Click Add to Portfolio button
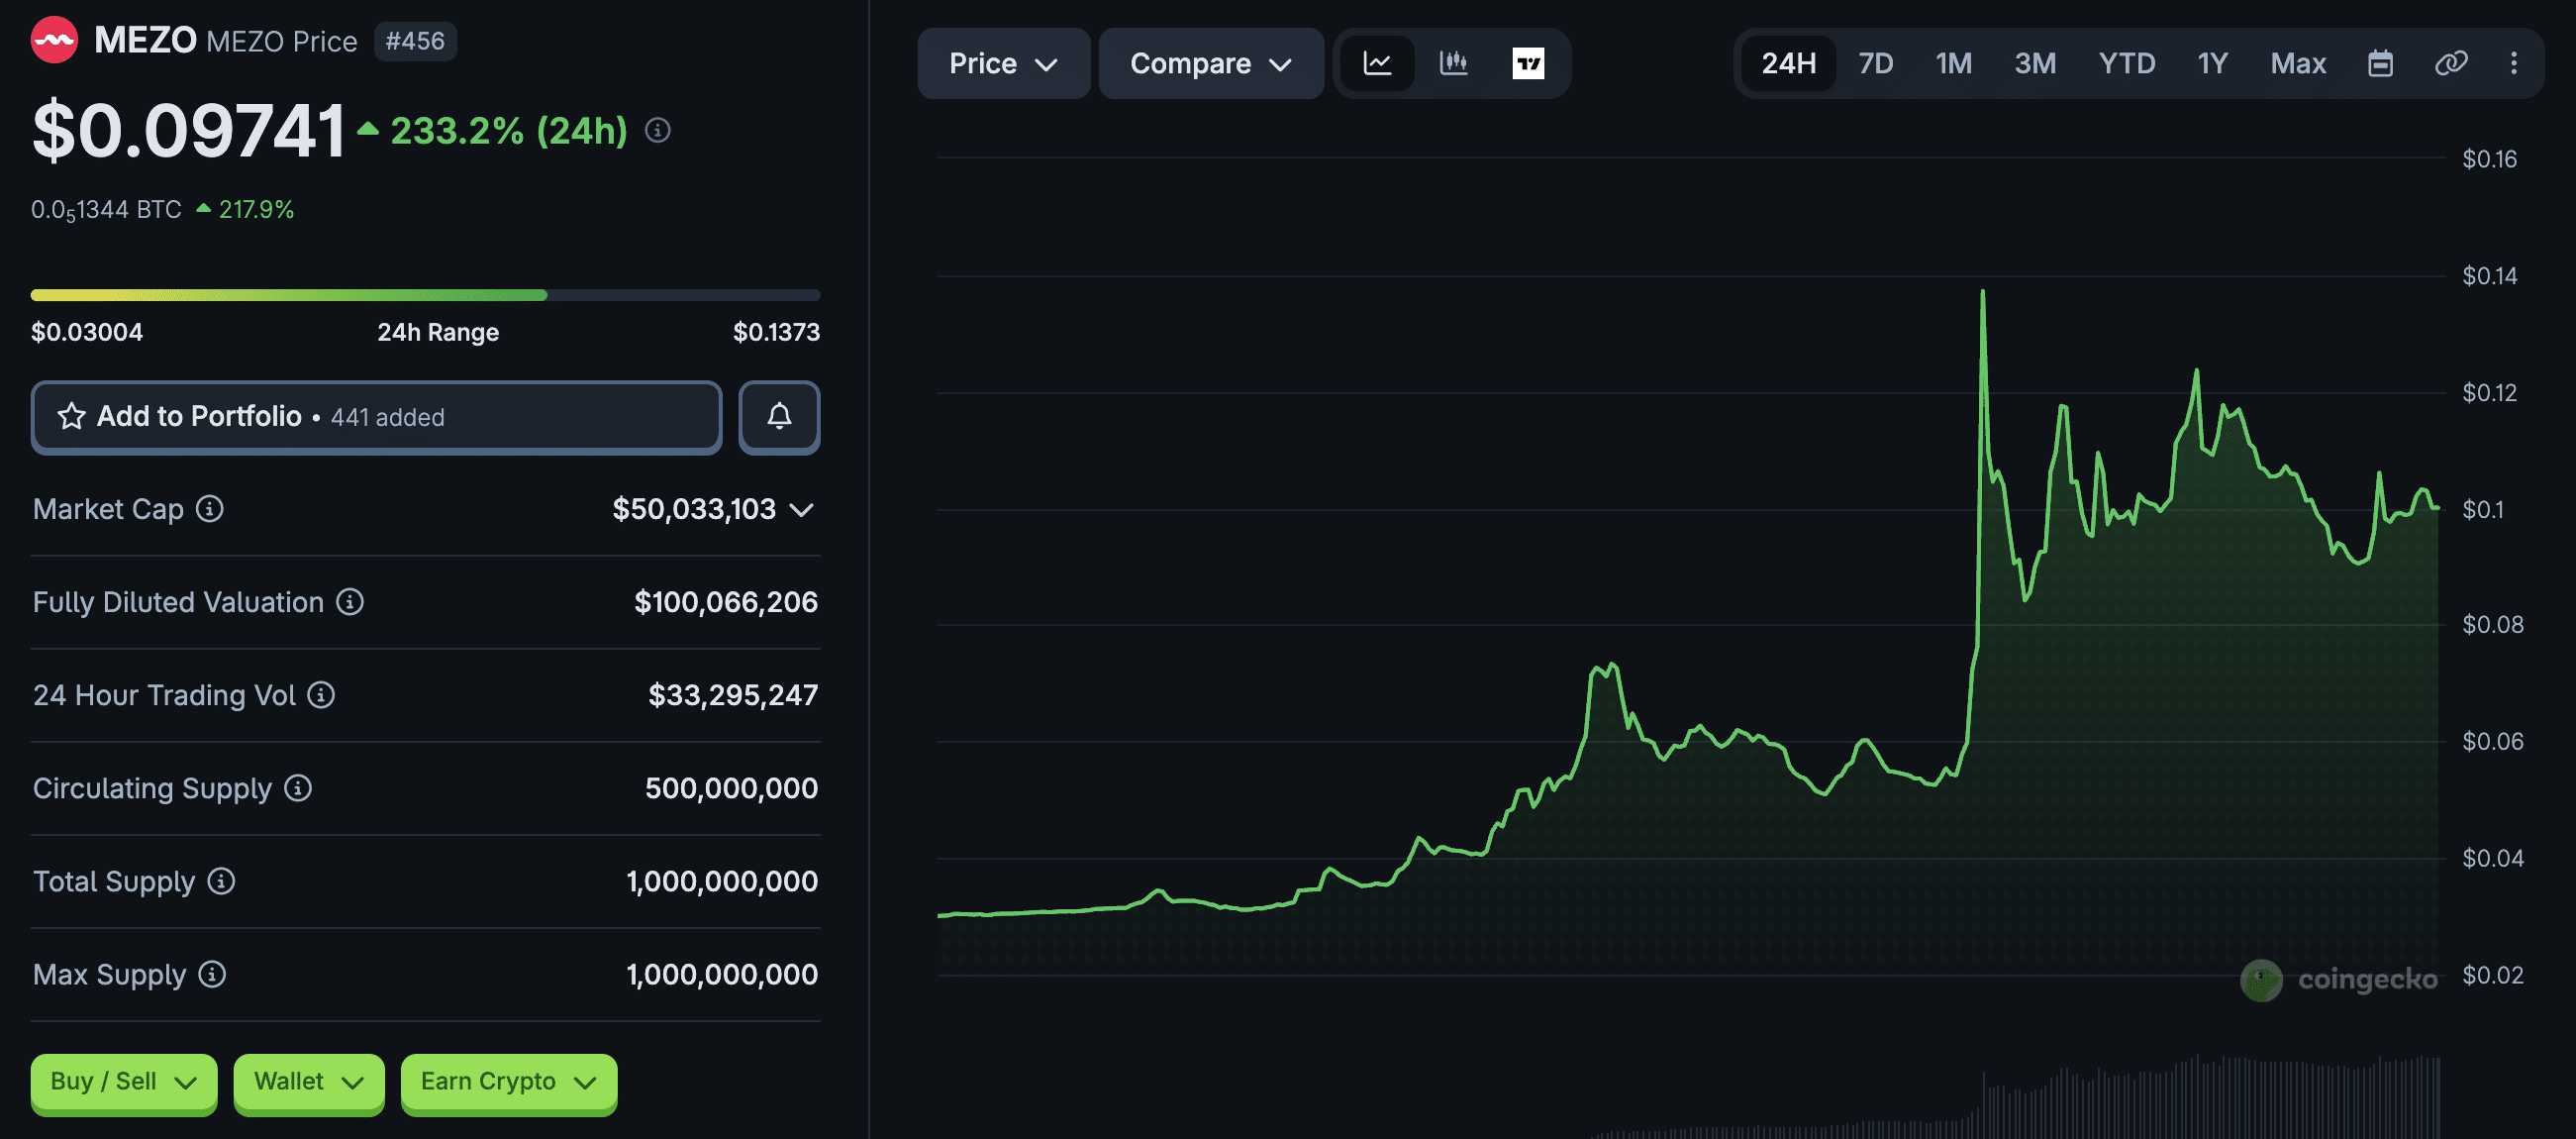The height and width of the screenshot is (1139, 2576). pyautogui.click(x=376, y=417)
